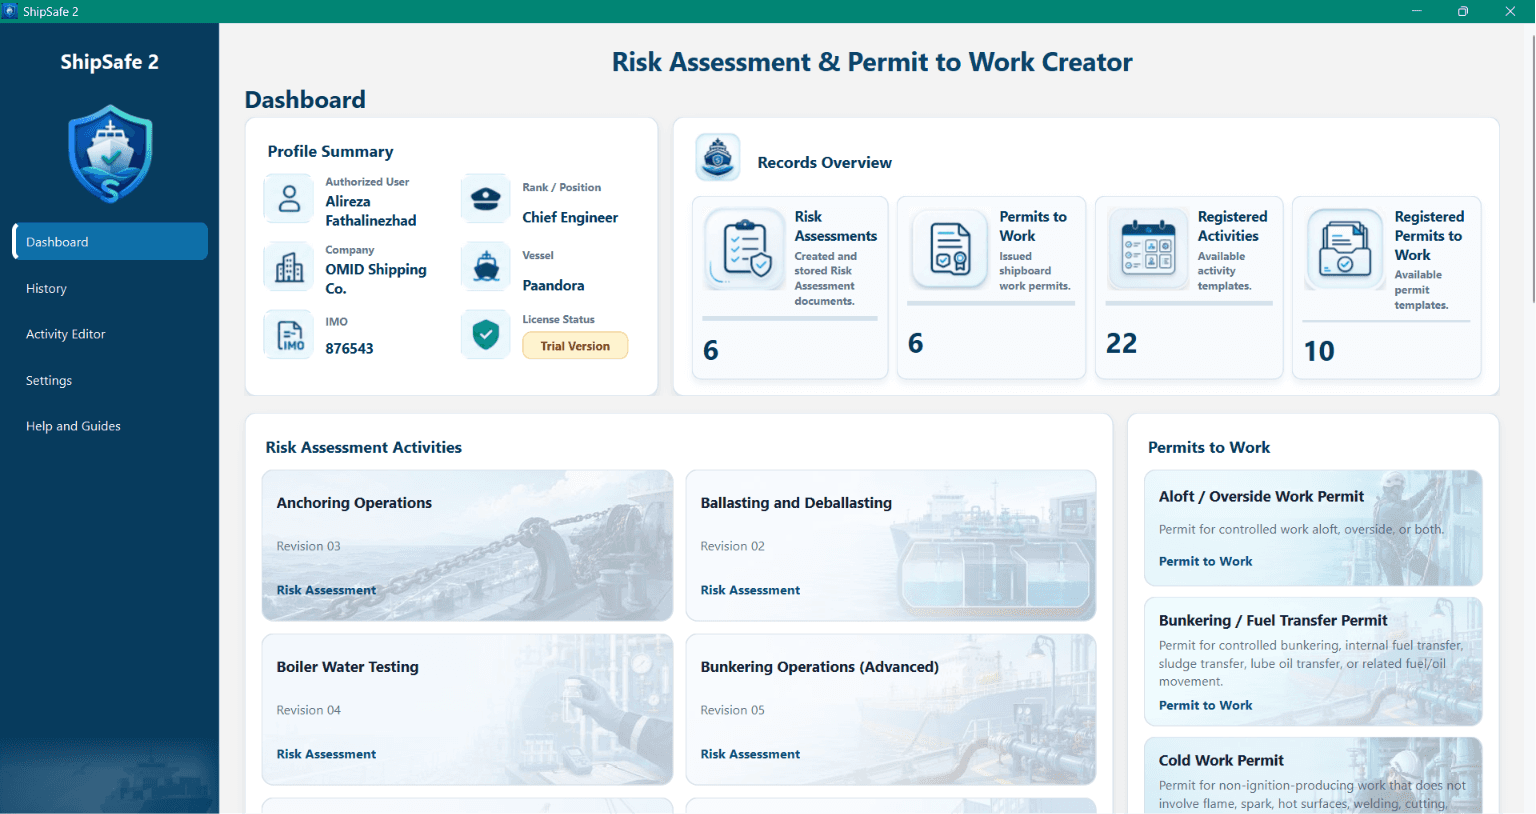Screen dimensions: 1536x814
Task: Click the ShipSafe 2 sidebar title text
Action: click(109, 62)
